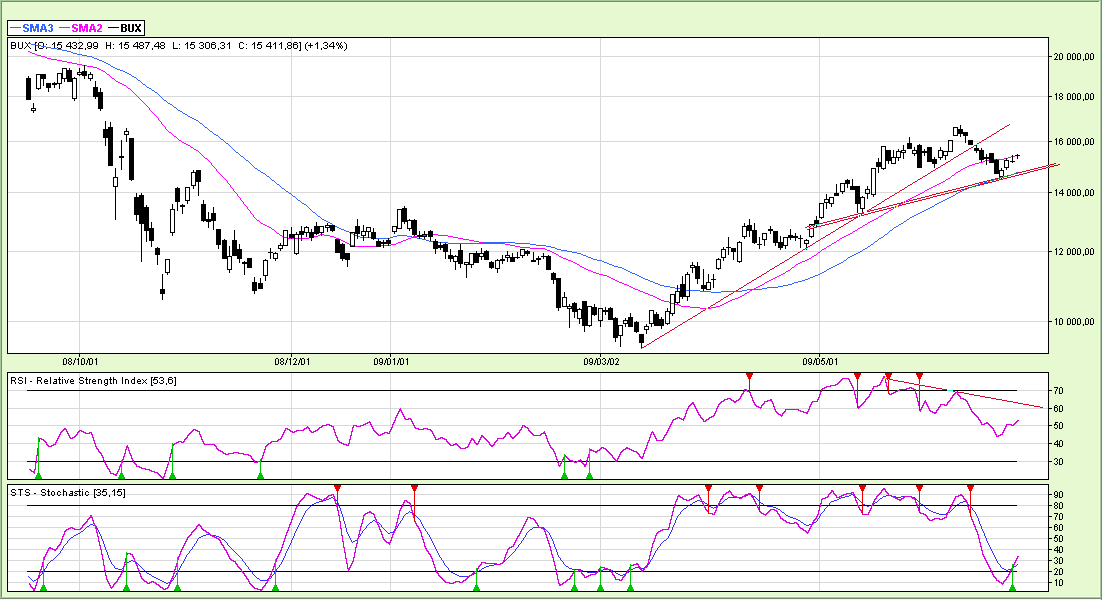Click the leftmost green buy marker in RSI panel

39,475
